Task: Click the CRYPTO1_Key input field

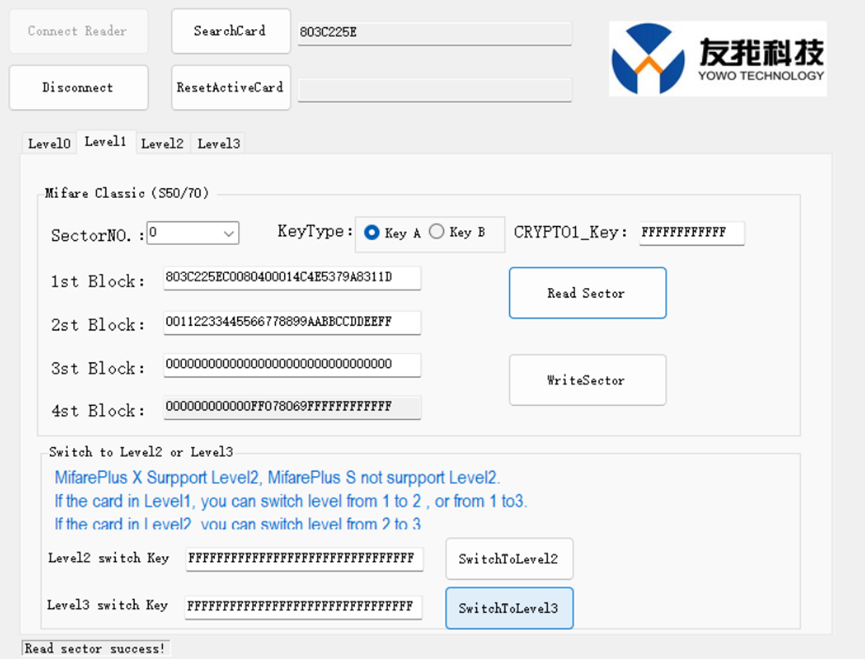Action: (691, 232)
